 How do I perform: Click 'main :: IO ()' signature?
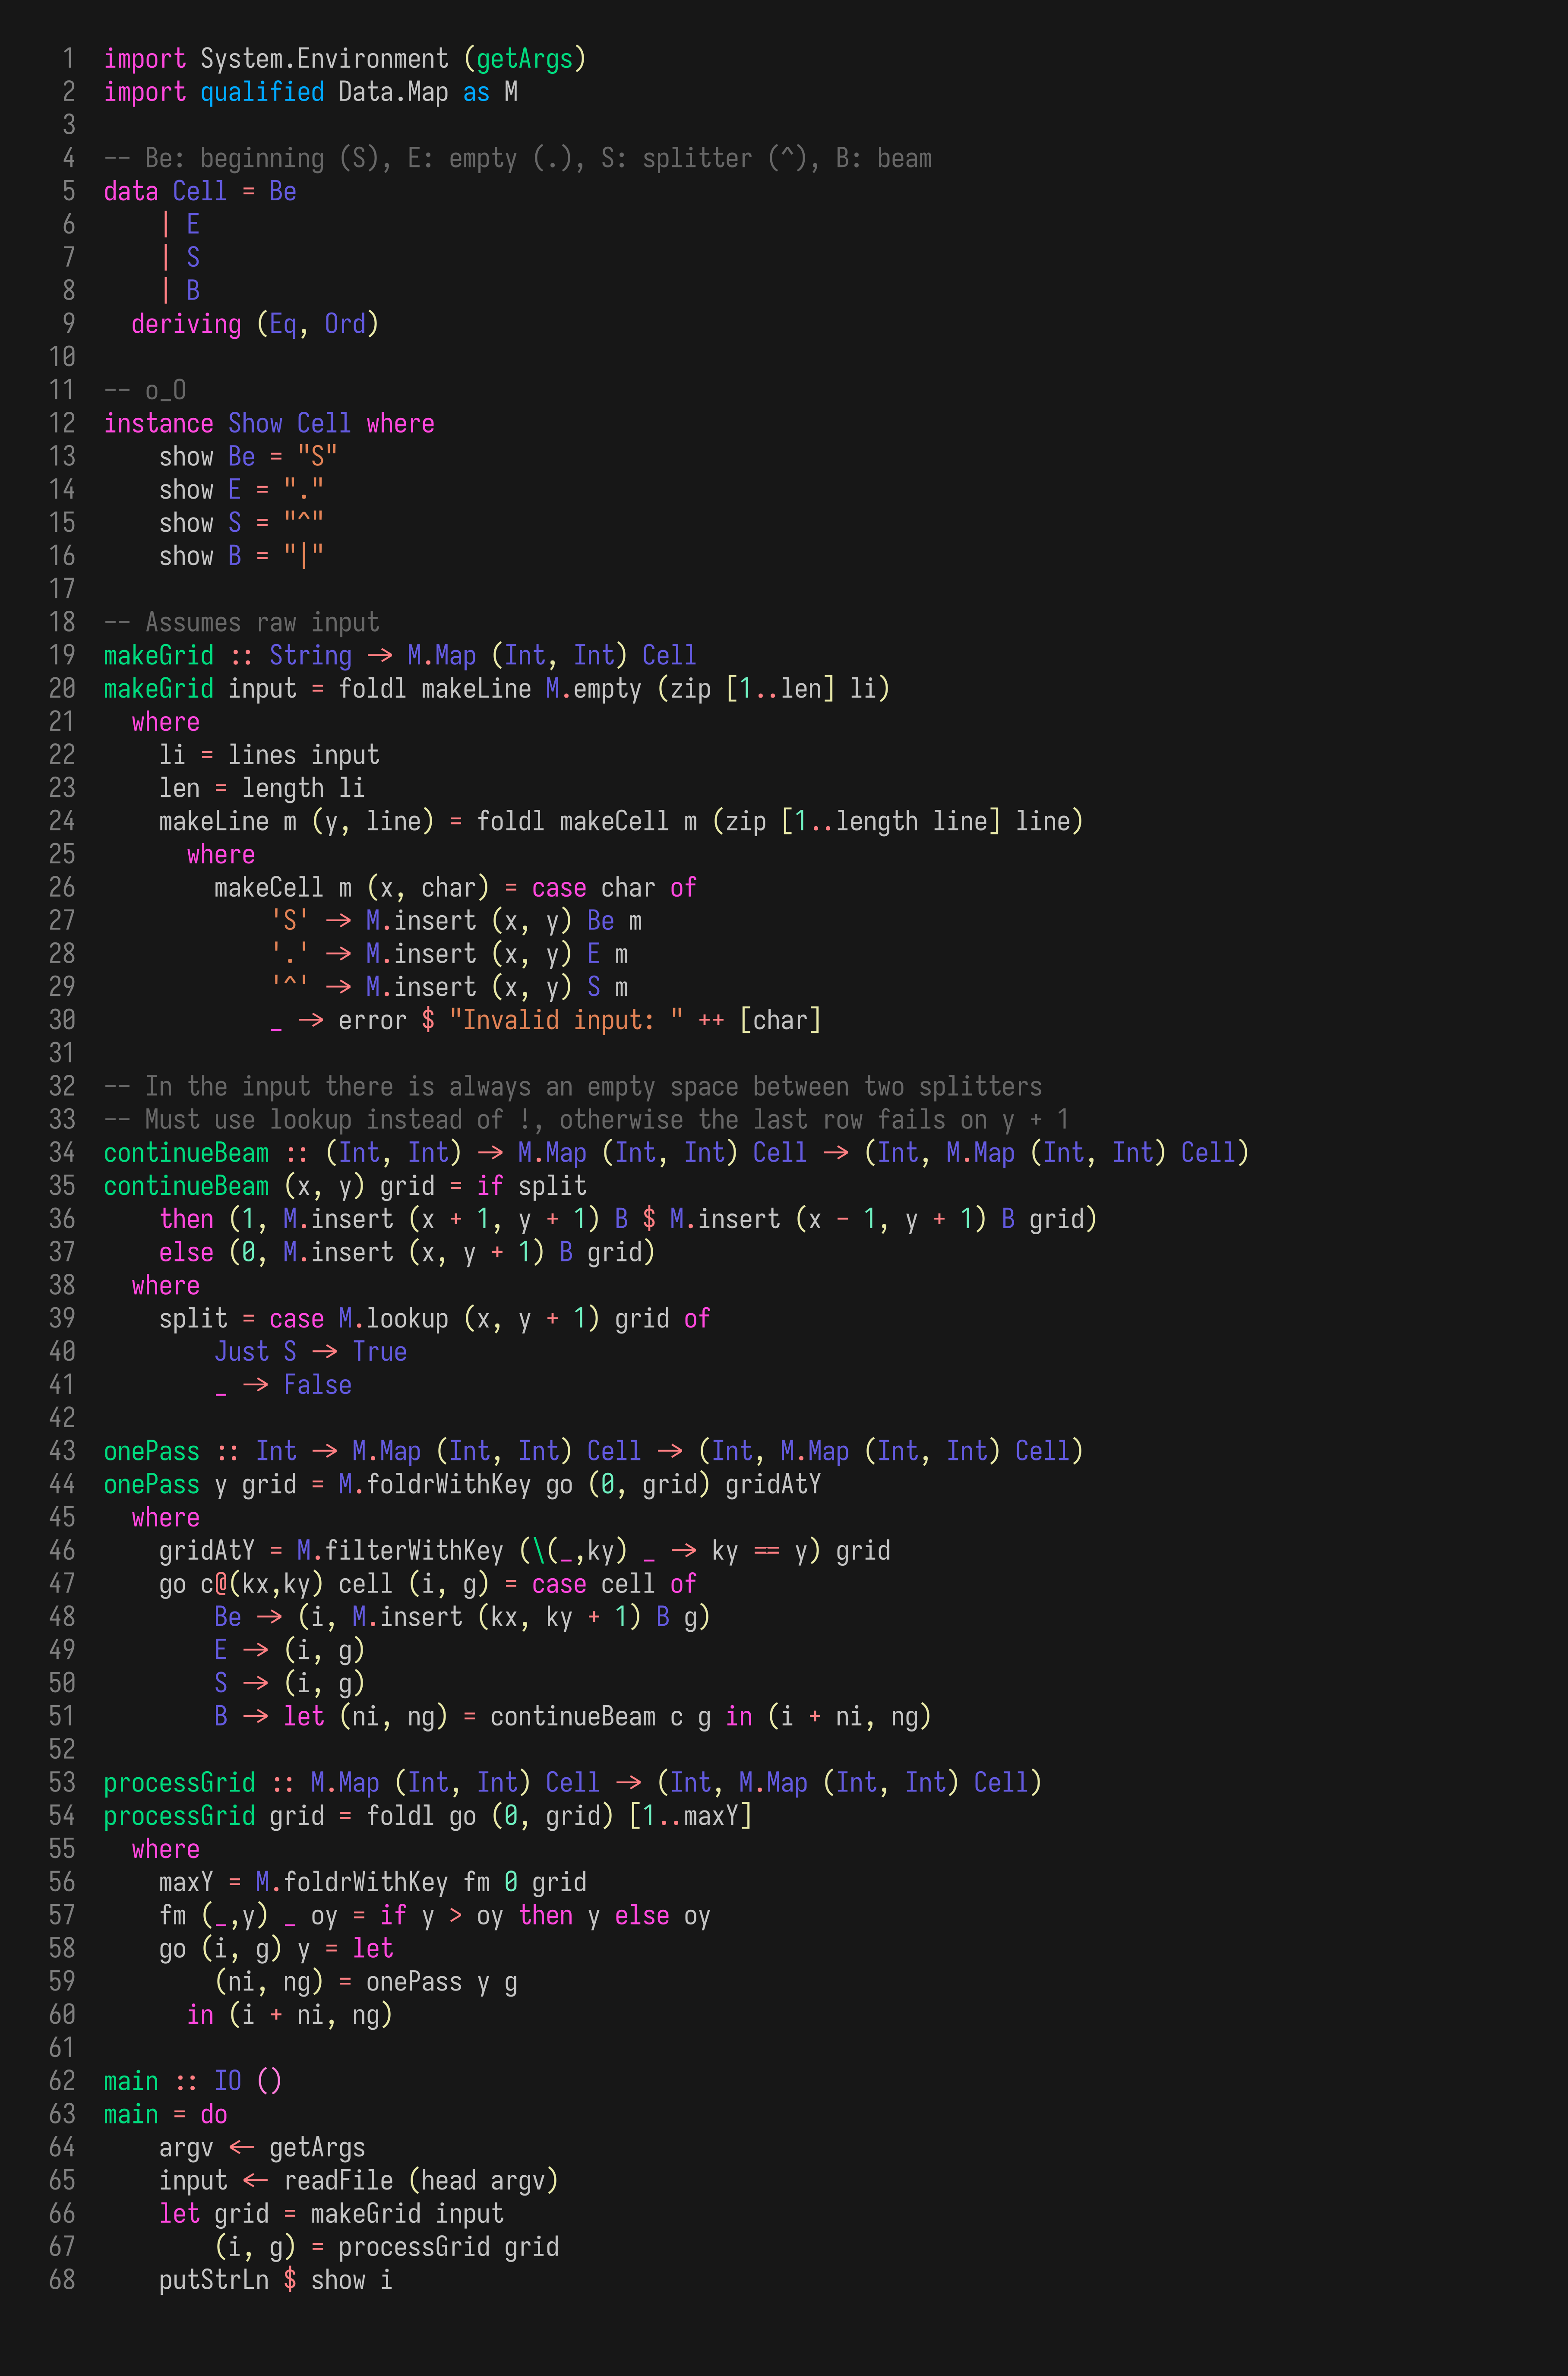tap(192, 2081)
